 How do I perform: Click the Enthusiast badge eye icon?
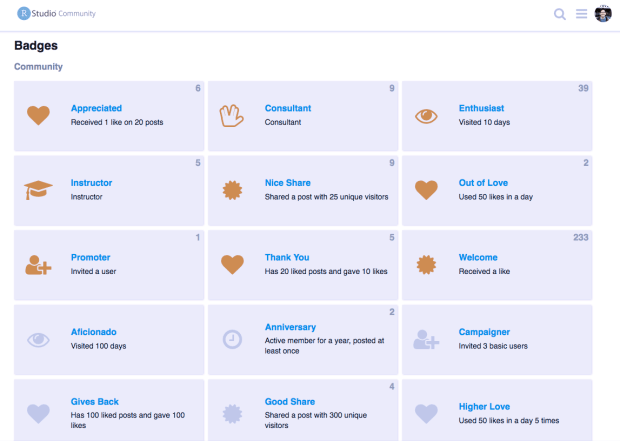click(x=426, y=116)
